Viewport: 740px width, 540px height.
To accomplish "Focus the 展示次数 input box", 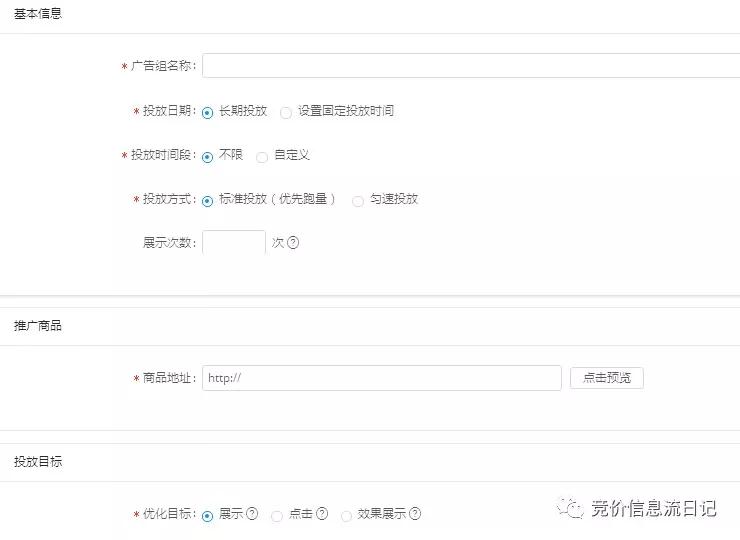I will coord(234,243).
